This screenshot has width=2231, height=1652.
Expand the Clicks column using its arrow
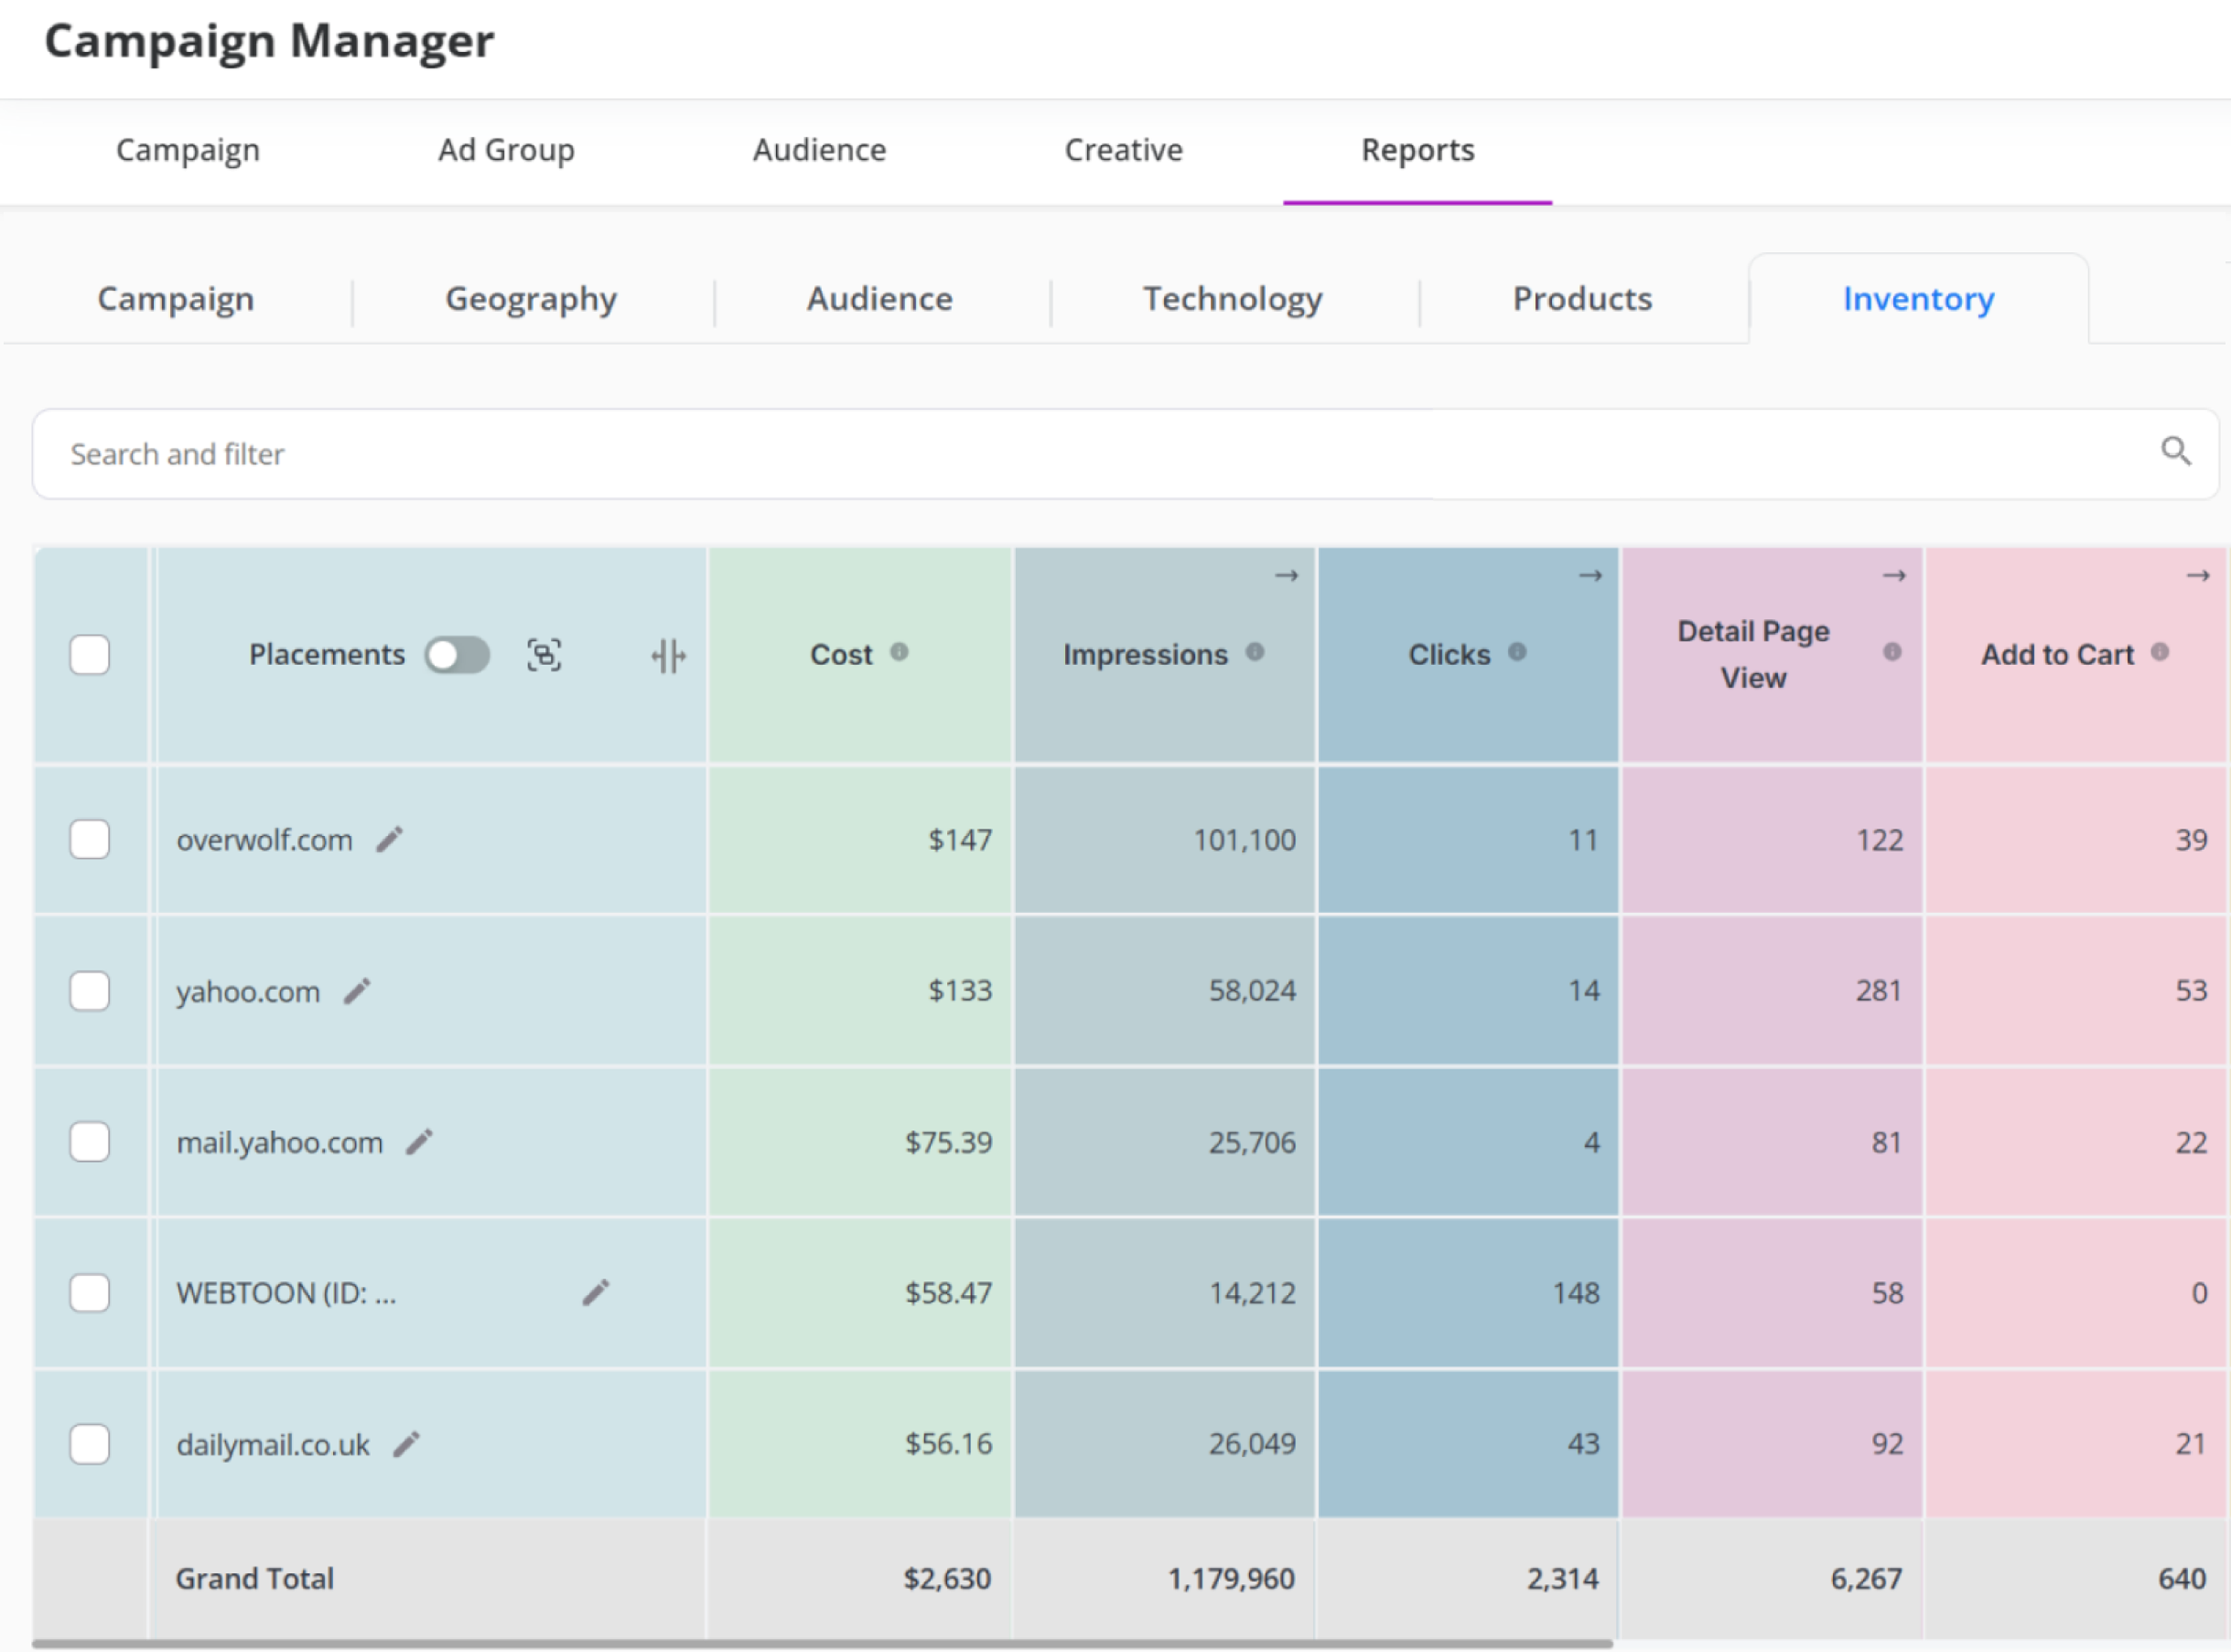pyautogui.click(x=1590, y=576)
